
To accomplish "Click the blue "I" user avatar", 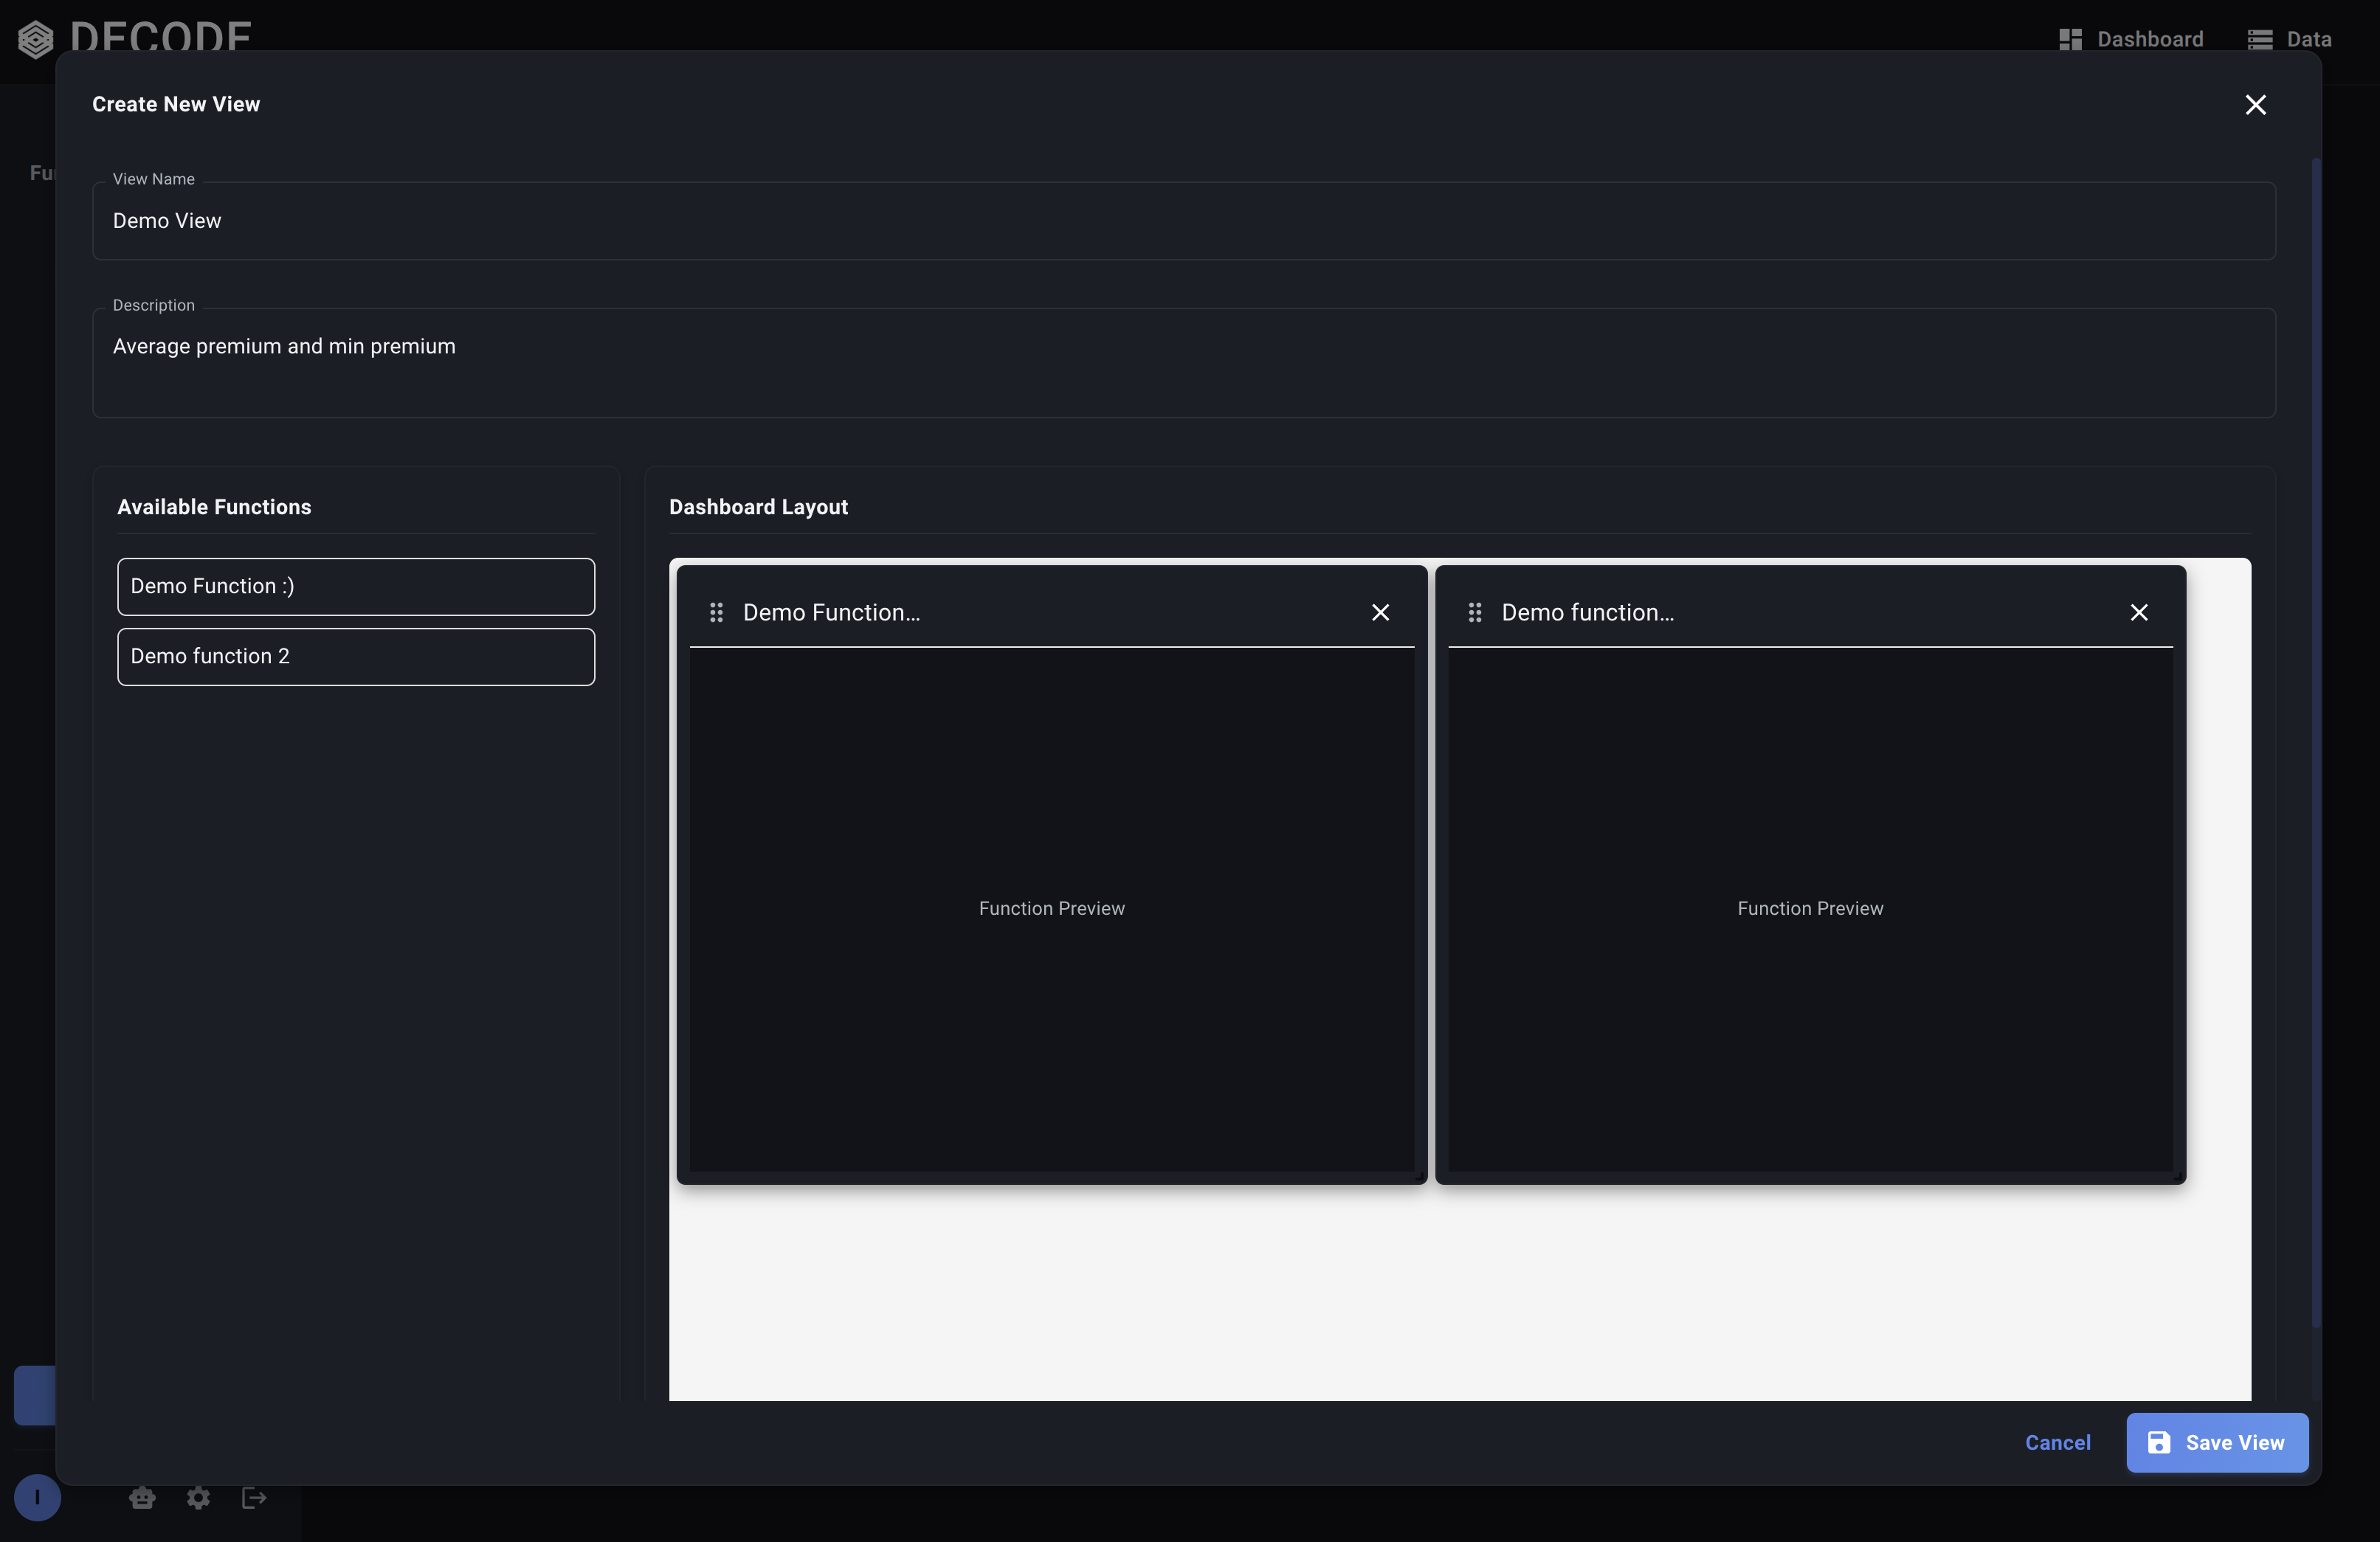I will tap(37, 1498).
